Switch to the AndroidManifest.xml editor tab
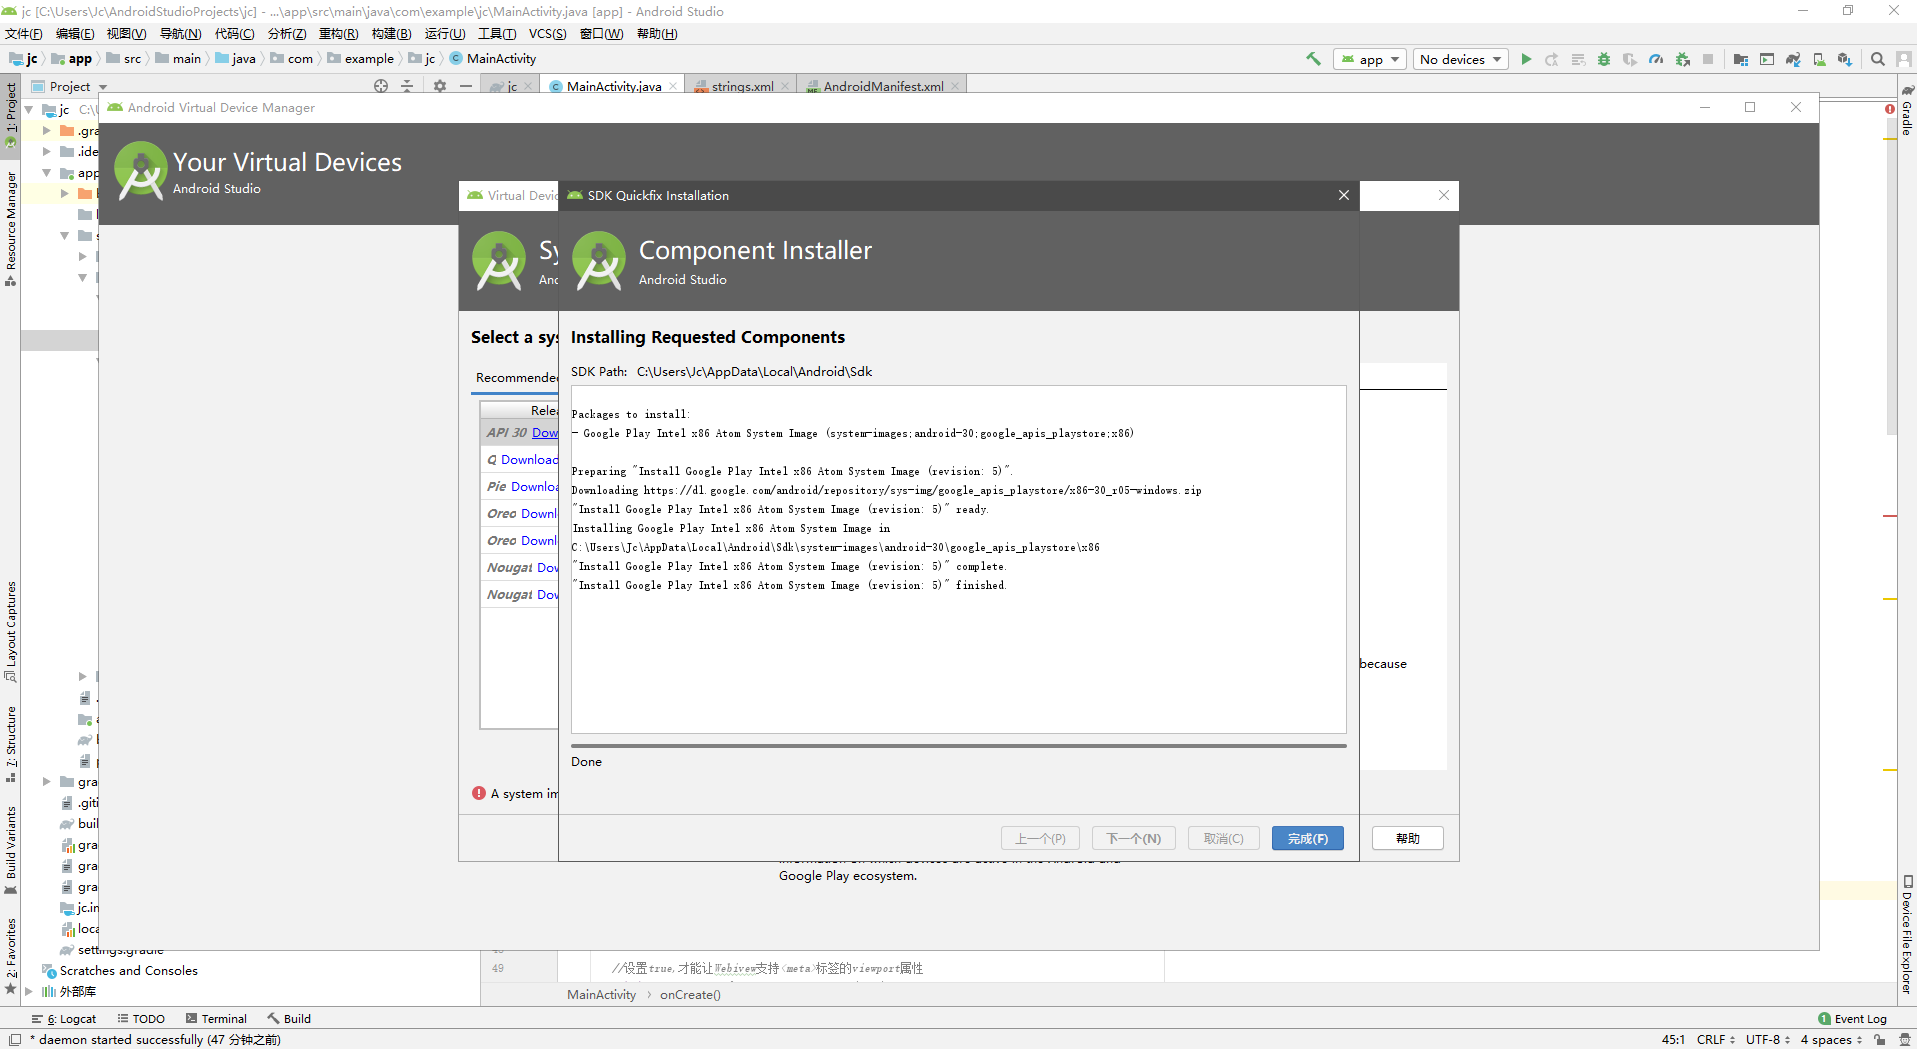1917x1049 pixels. click(883, 86)
